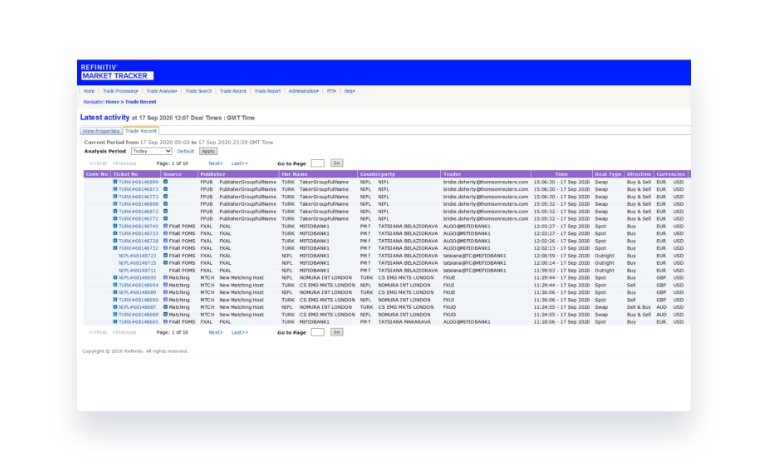Switch to the View Properties tab
The image size is (768, 468).
click(x=101, y=131)
